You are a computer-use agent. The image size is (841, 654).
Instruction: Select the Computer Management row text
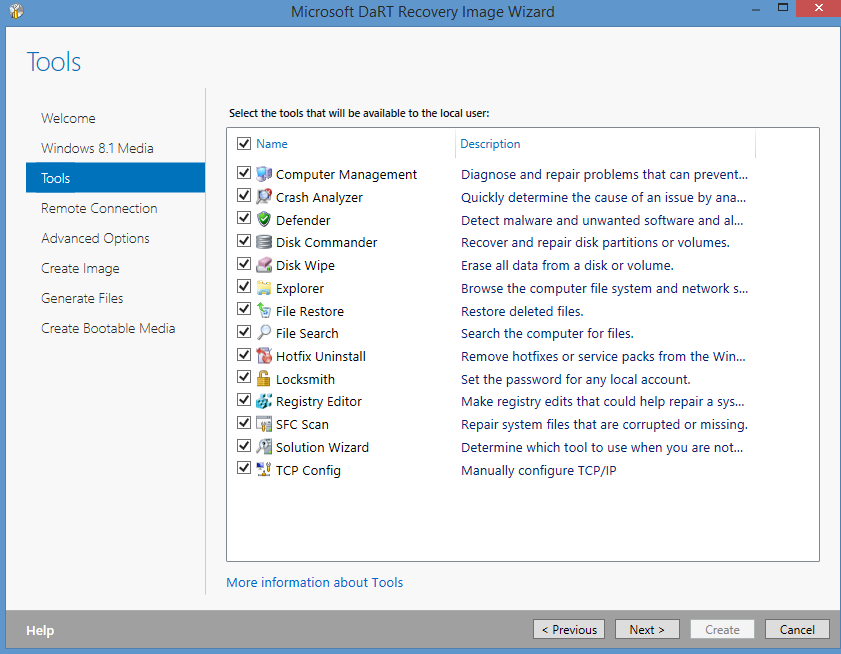(x=346, y=174)
